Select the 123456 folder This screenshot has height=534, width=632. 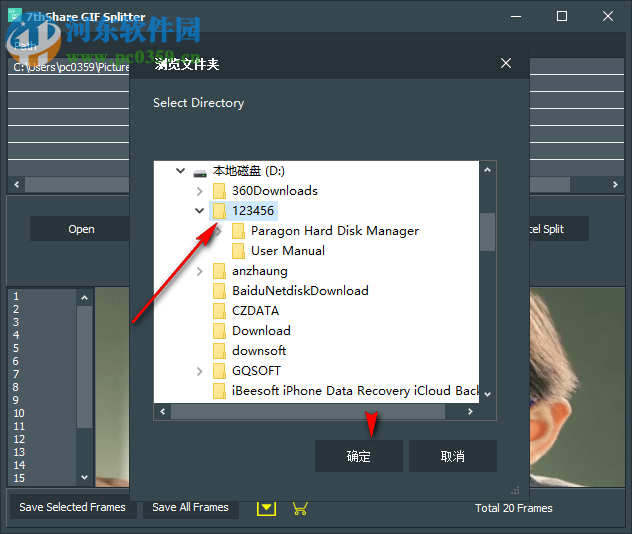[253, 211]
